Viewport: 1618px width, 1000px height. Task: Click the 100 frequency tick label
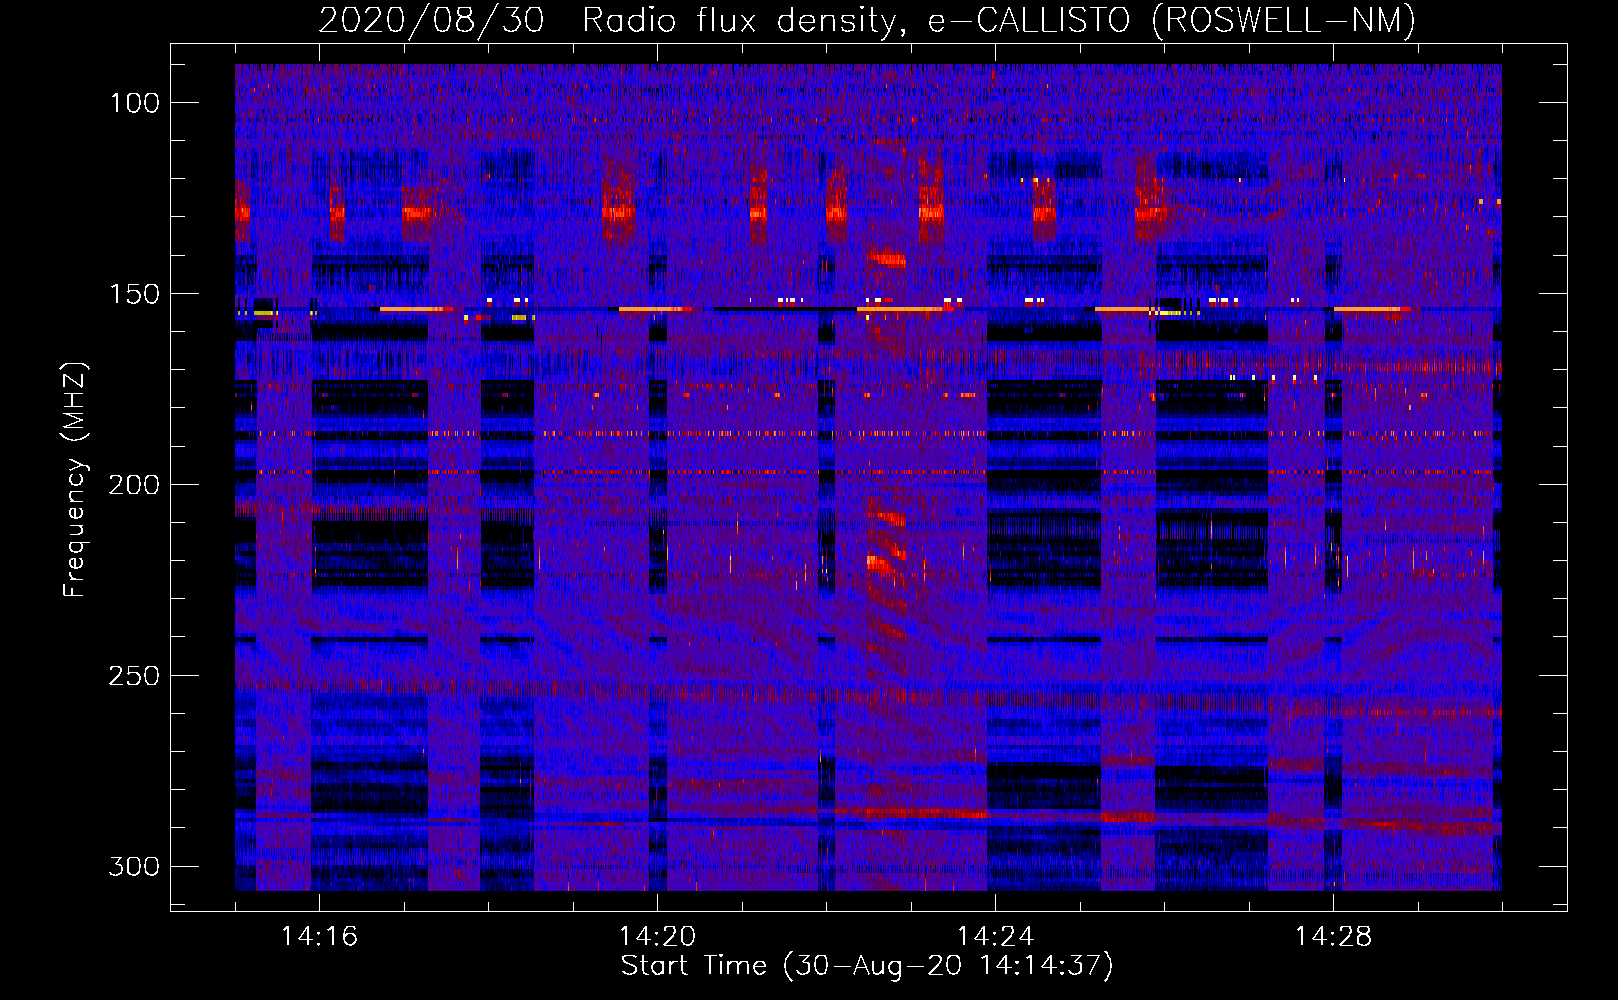(x=135, y=103)
